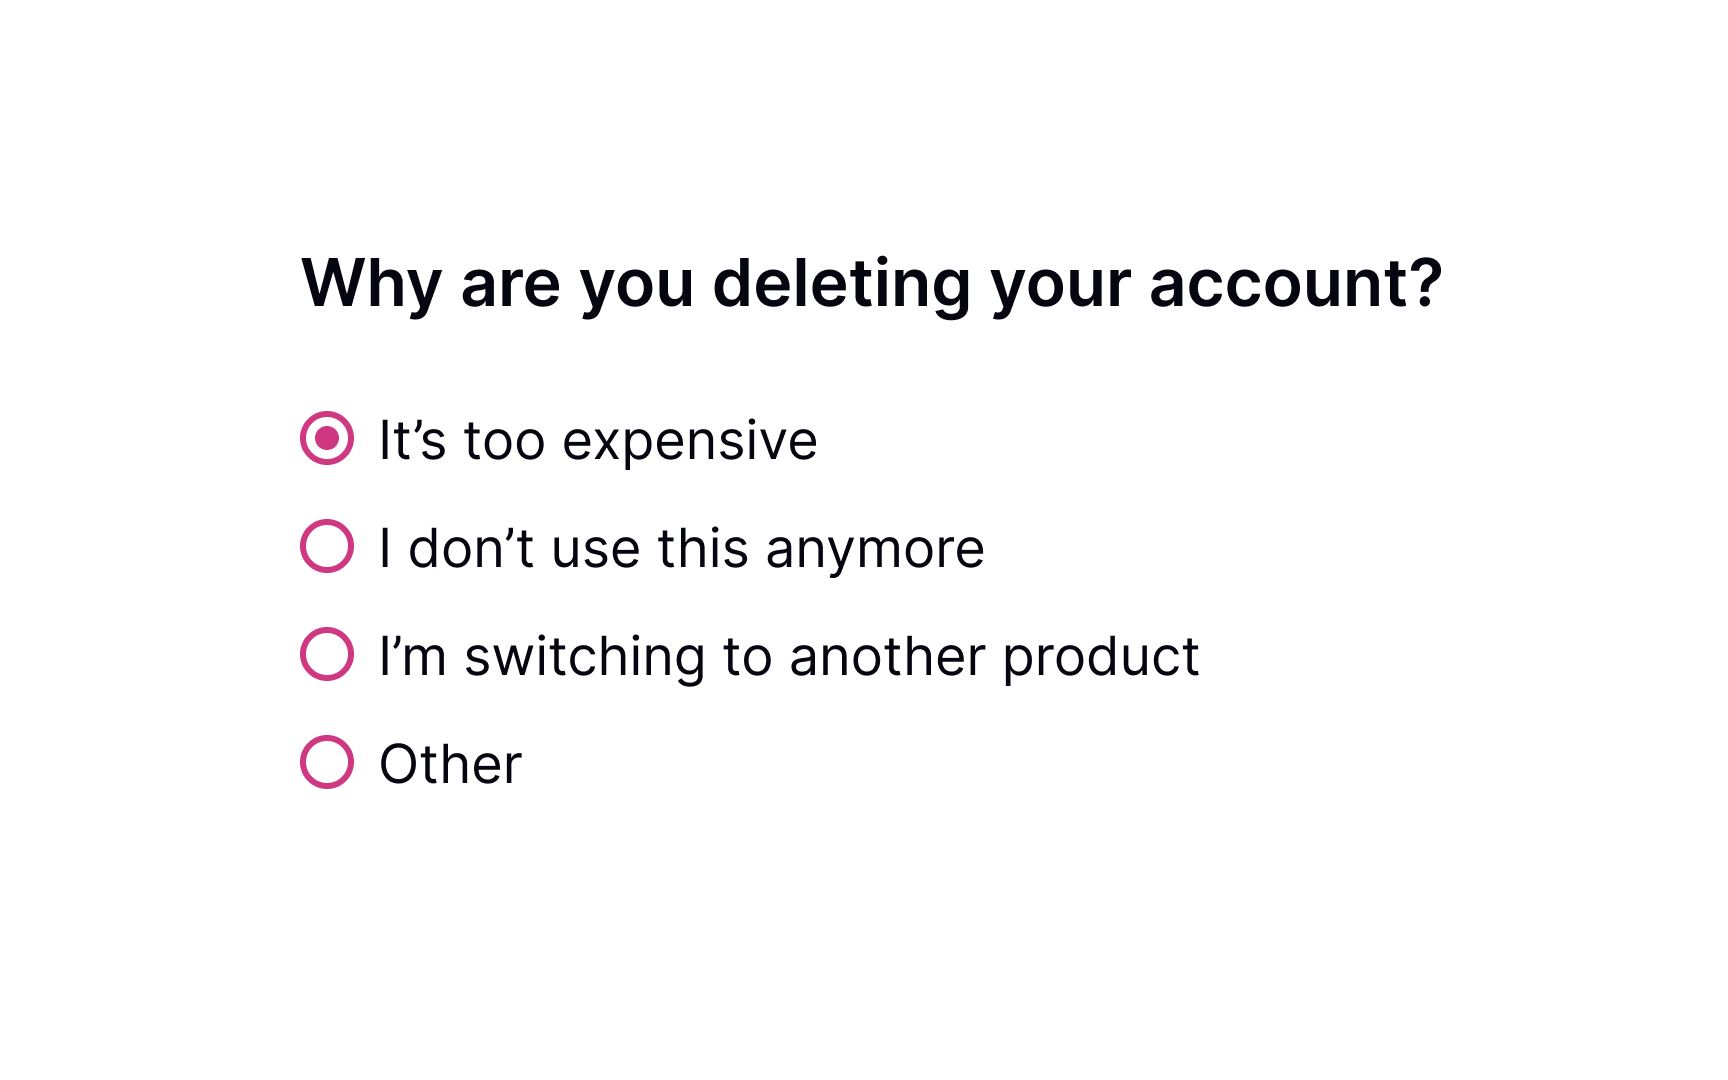Click the "Other" option label text
The width and height of the screenshot is (1728, 1080).
[450, 764]
